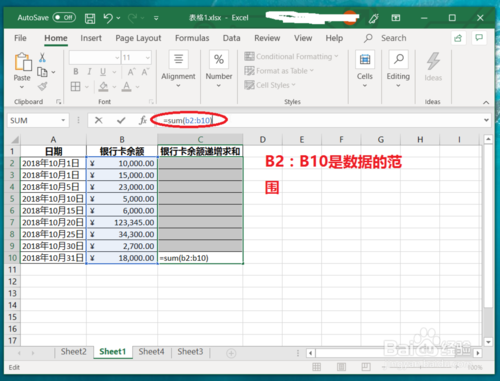Viewport: 500px width, 381px height.
Task: Toggle Bold formatting button
Action: 76,72
